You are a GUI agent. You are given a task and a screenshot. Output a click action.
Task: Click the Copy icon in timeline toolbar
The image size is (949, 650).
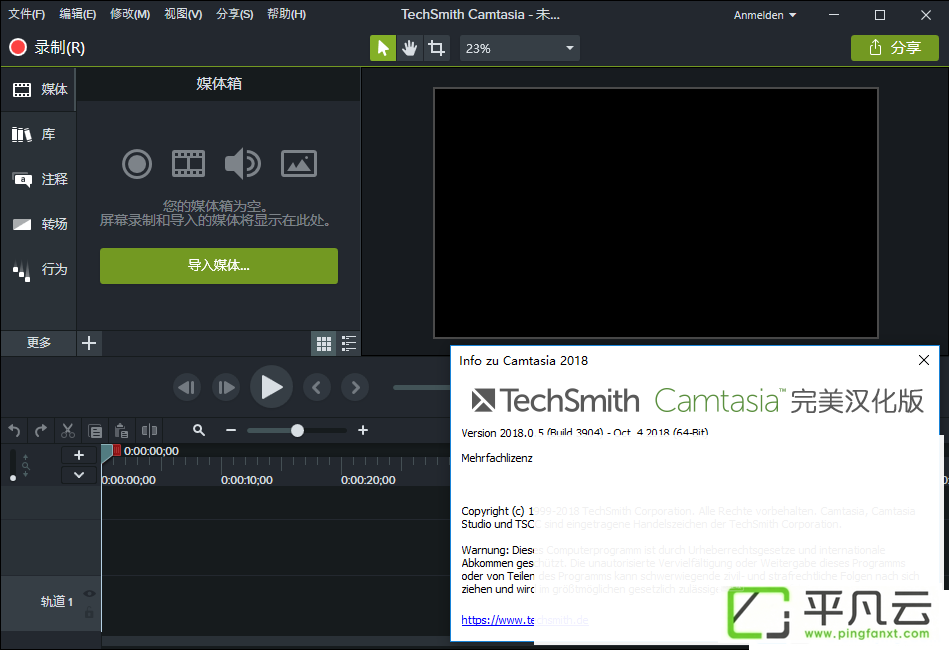pyautogui.click(x=95, y=431)
